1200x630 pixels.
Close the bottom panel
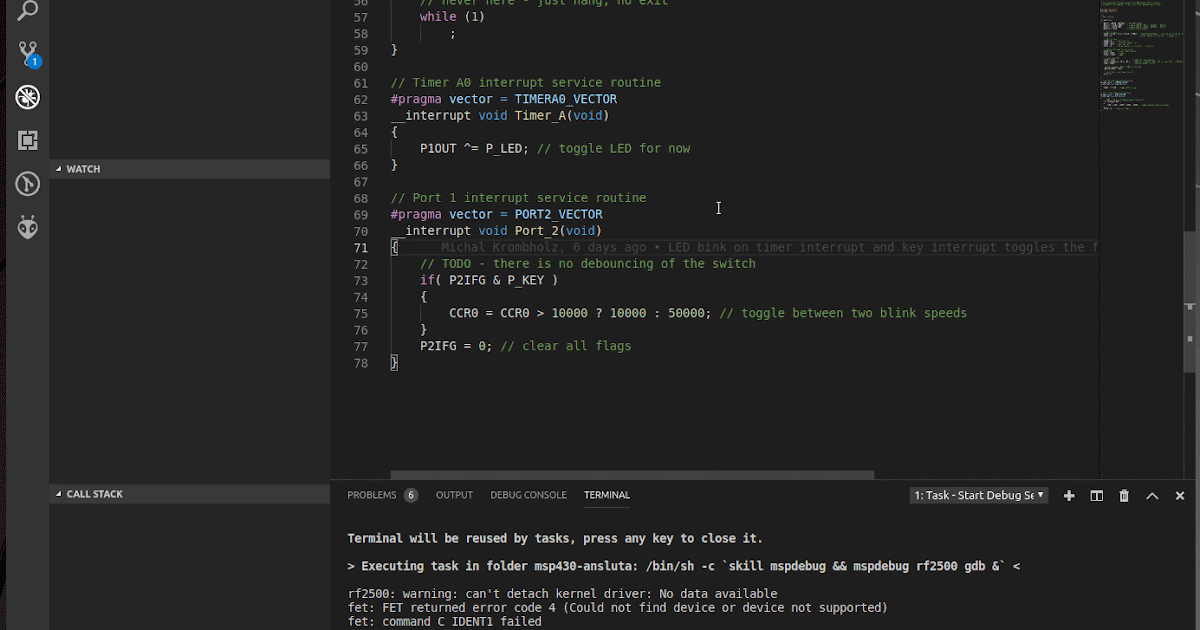tap(1180, 495)
